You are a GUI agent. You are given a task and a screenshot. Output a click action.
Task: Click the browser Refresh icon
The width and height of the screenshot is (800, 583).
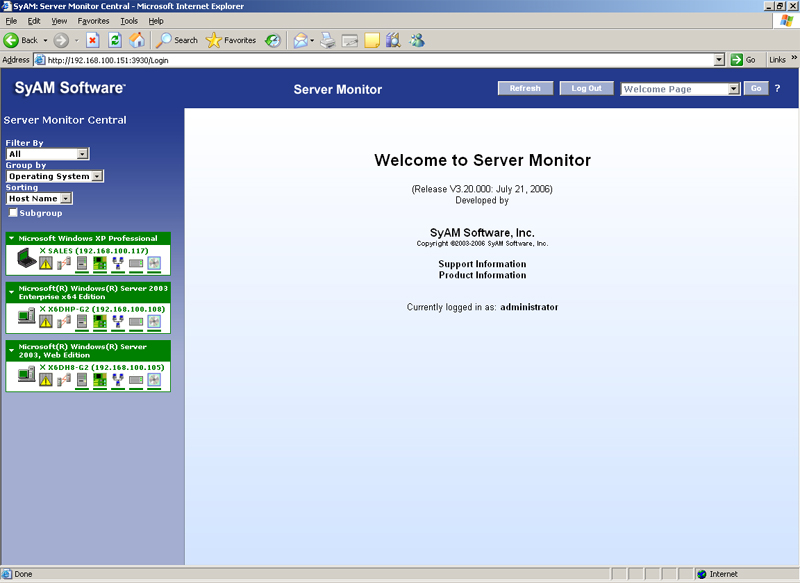(x=115, y=40)
